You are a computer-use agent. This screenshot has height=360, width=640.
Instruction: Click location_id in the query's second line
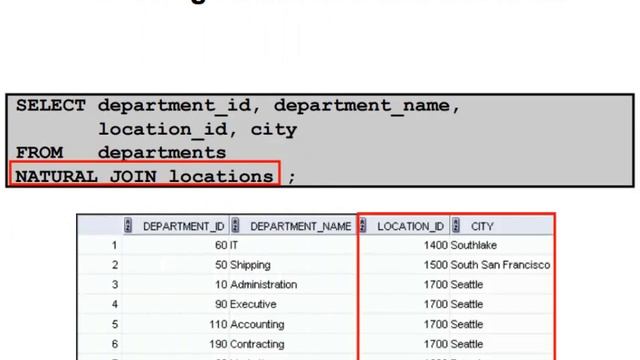[x=162, y=131]
